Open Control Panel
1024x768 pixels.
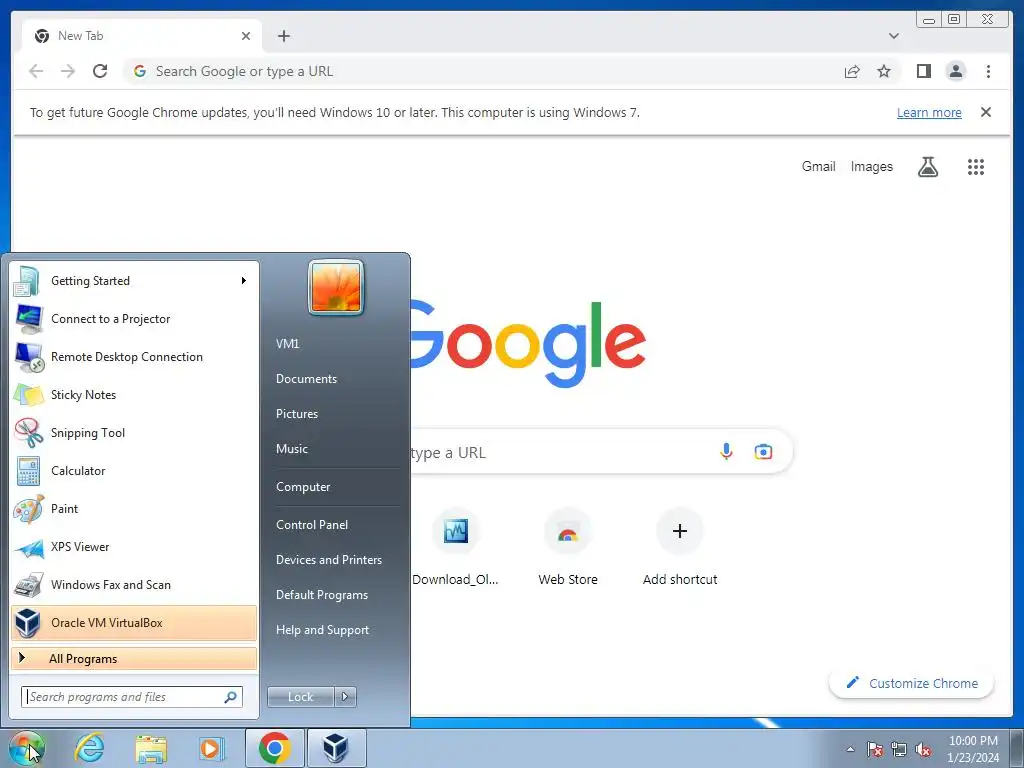pyautogui.click(x=312, y=525)
